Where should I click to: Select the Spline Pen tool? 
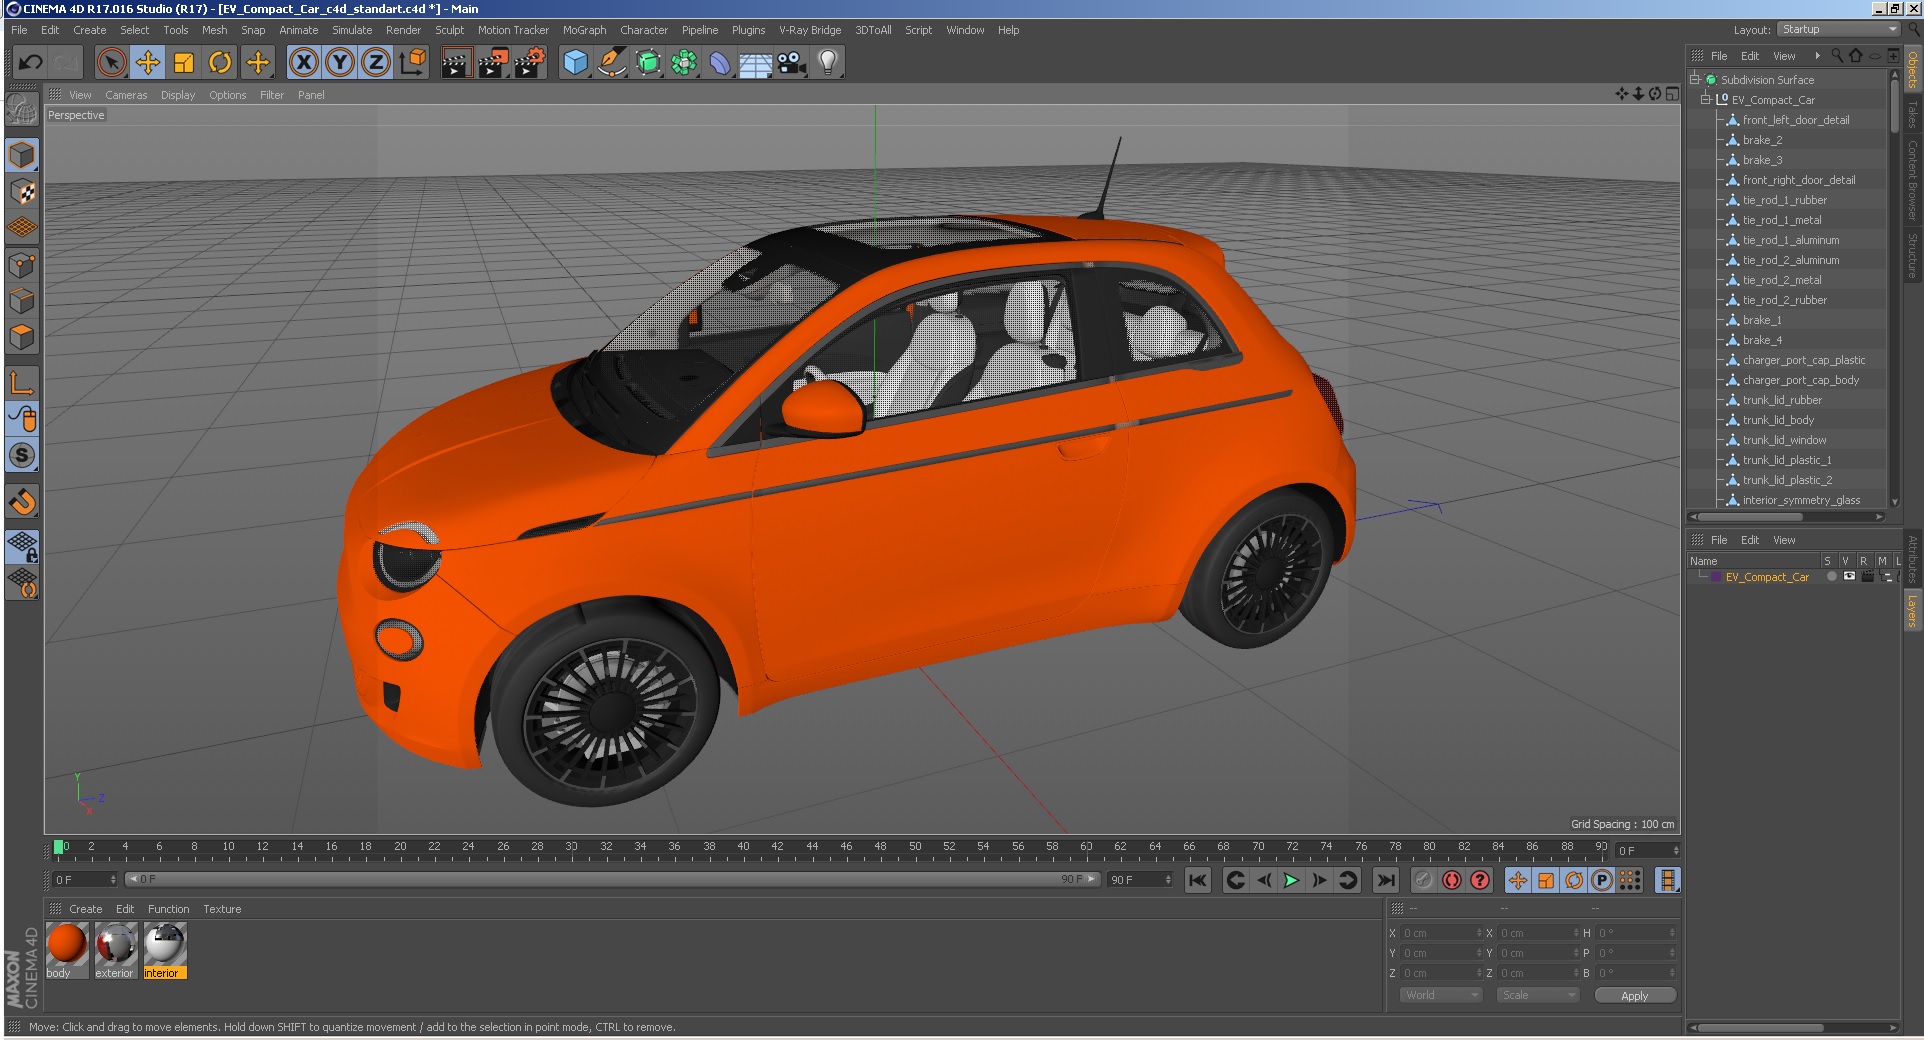(x=611, y=63)
